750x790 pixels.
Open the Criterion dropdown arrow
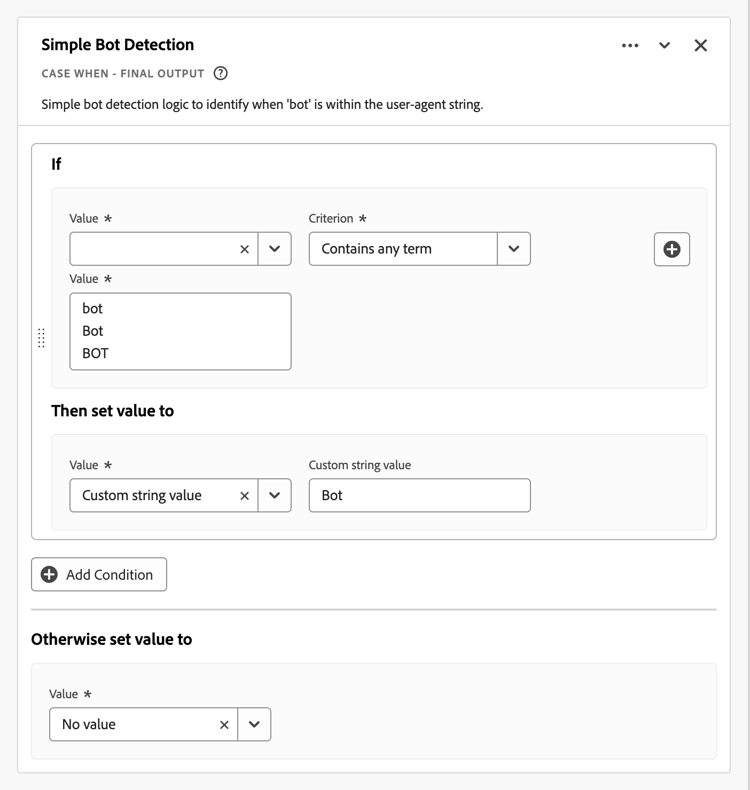tap(514, 249)
